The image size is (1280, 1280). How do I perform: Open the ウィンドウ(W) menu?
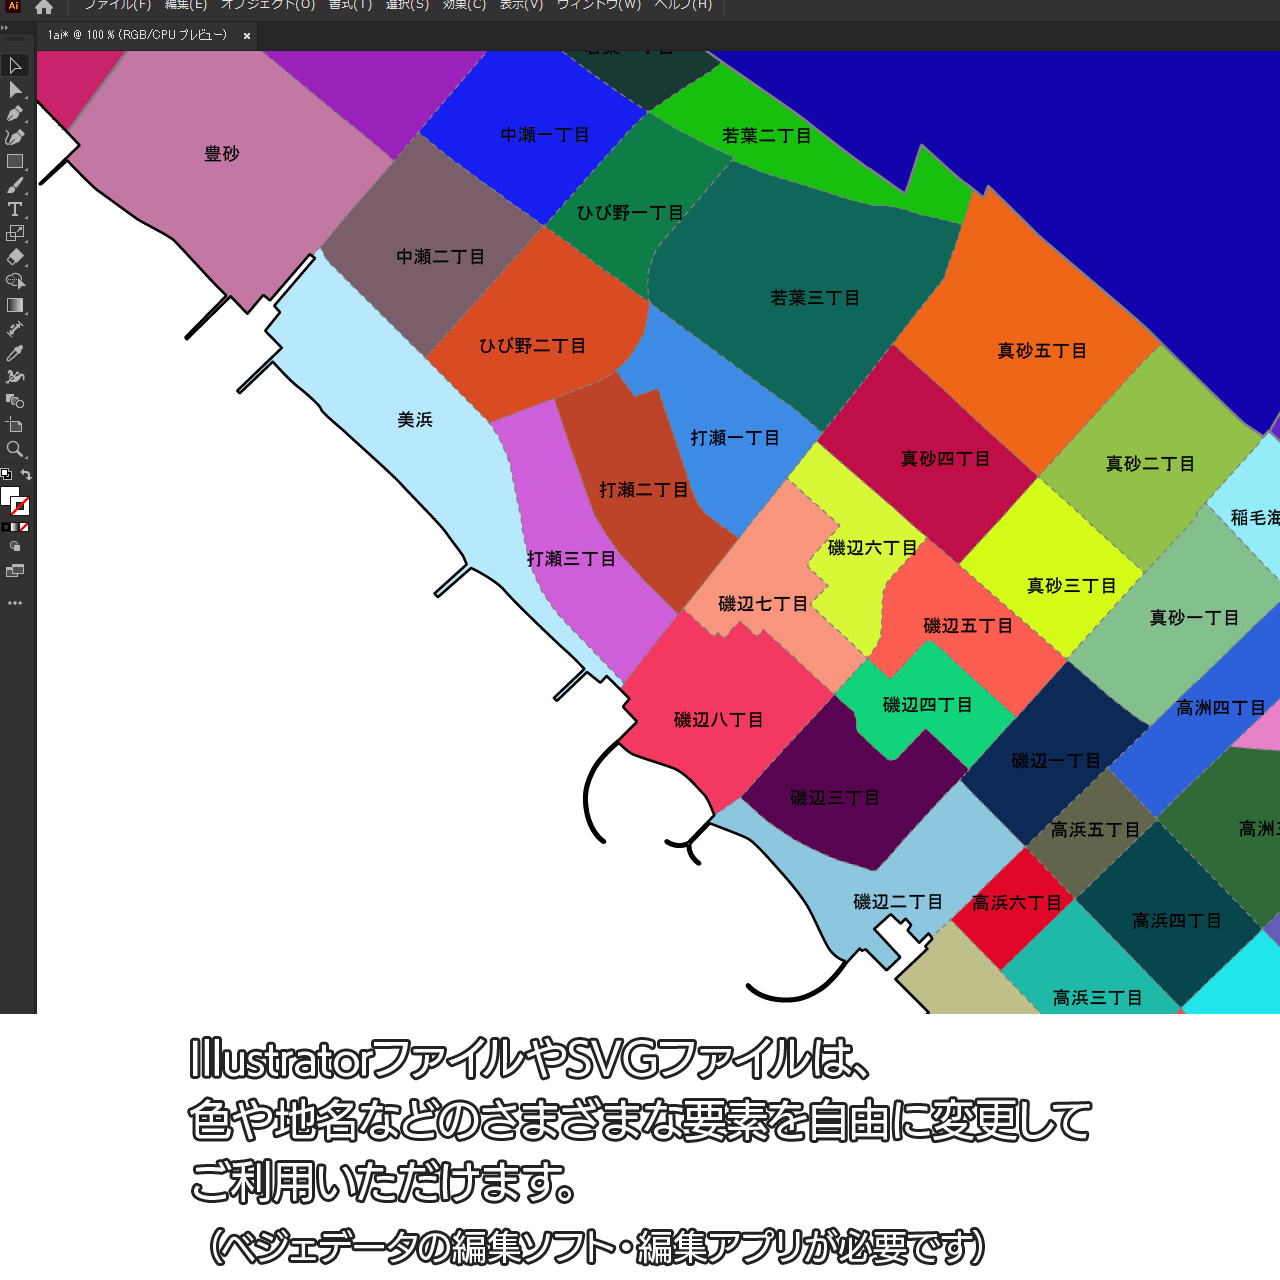pos(599,5)
